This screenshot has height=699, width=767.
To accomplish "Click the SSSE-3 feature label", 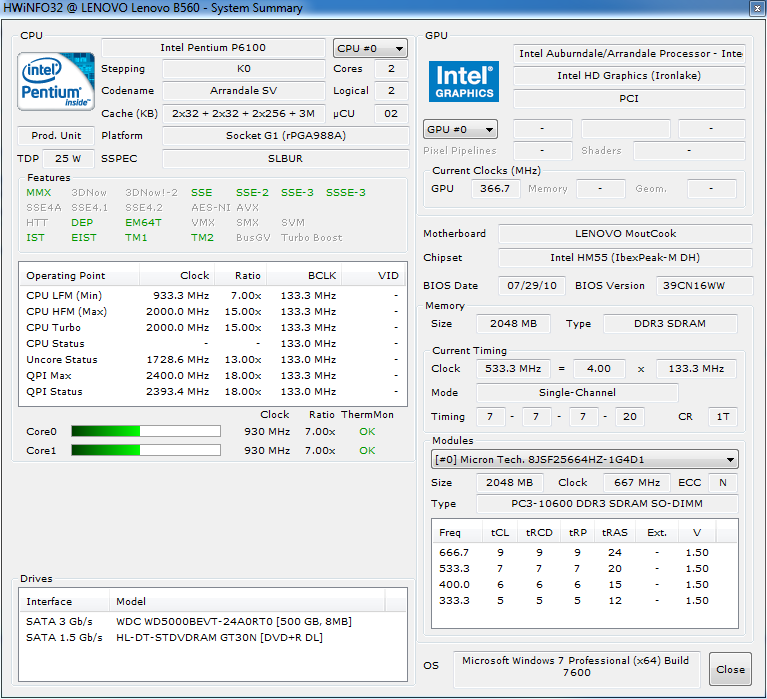I will pos(346,192).
